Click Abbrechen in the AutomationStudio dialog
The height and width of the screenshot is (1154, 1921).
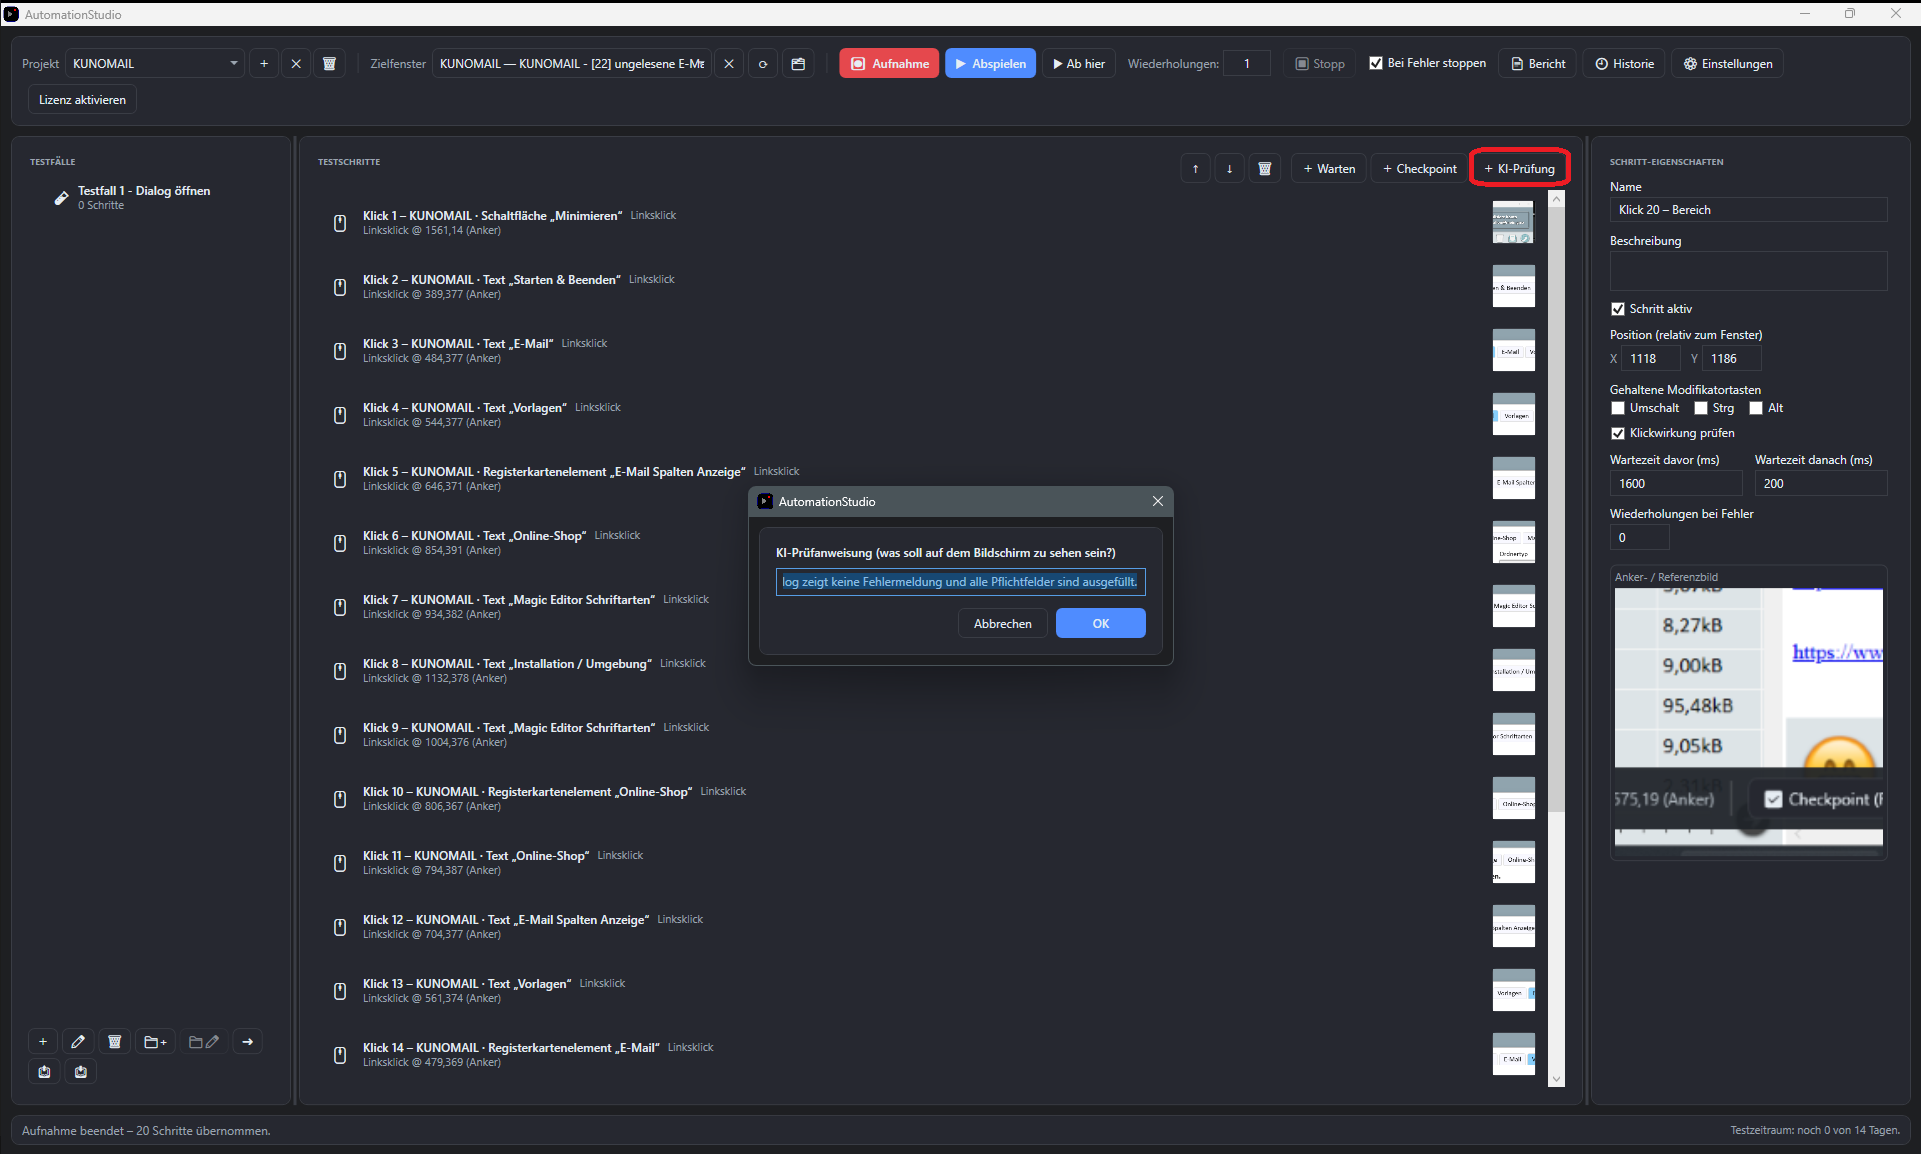[1002, 624]
